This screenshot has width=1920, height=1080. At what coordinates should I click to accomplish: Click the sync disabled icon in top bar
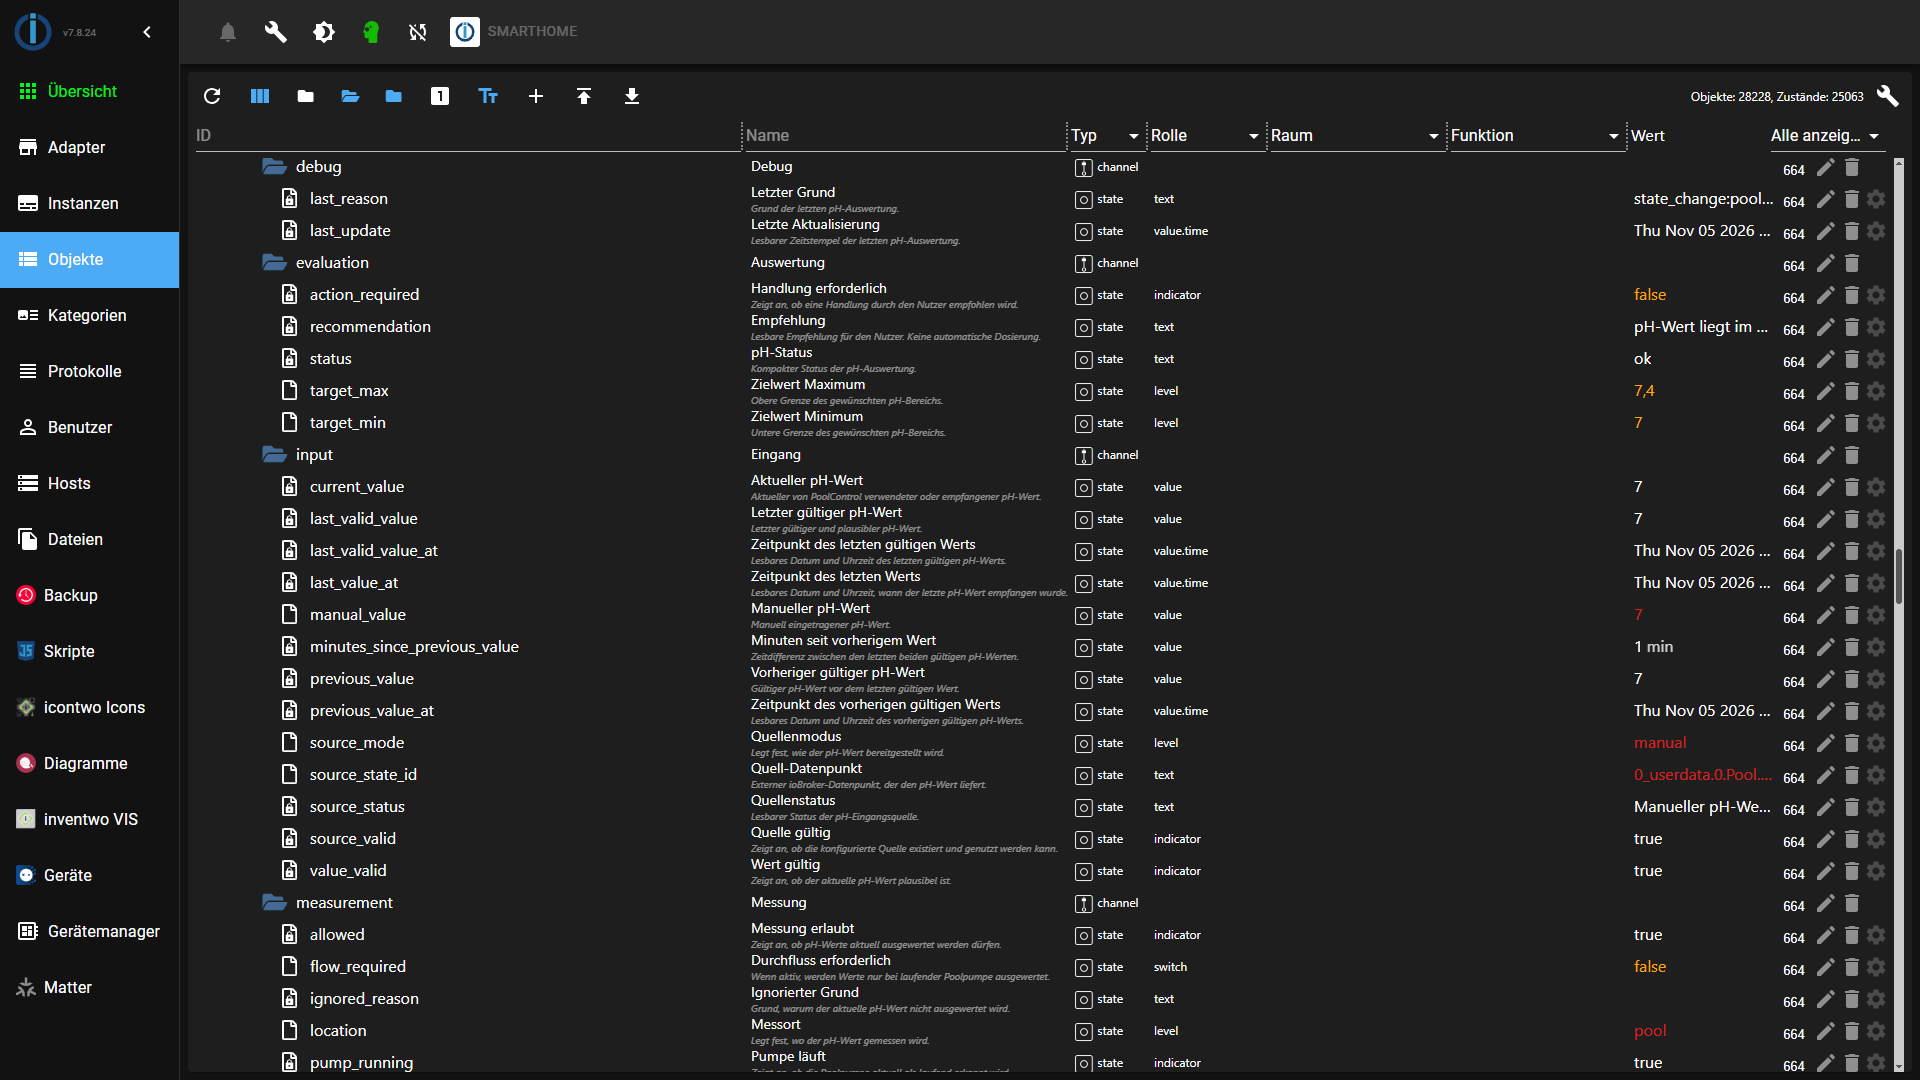418,32
